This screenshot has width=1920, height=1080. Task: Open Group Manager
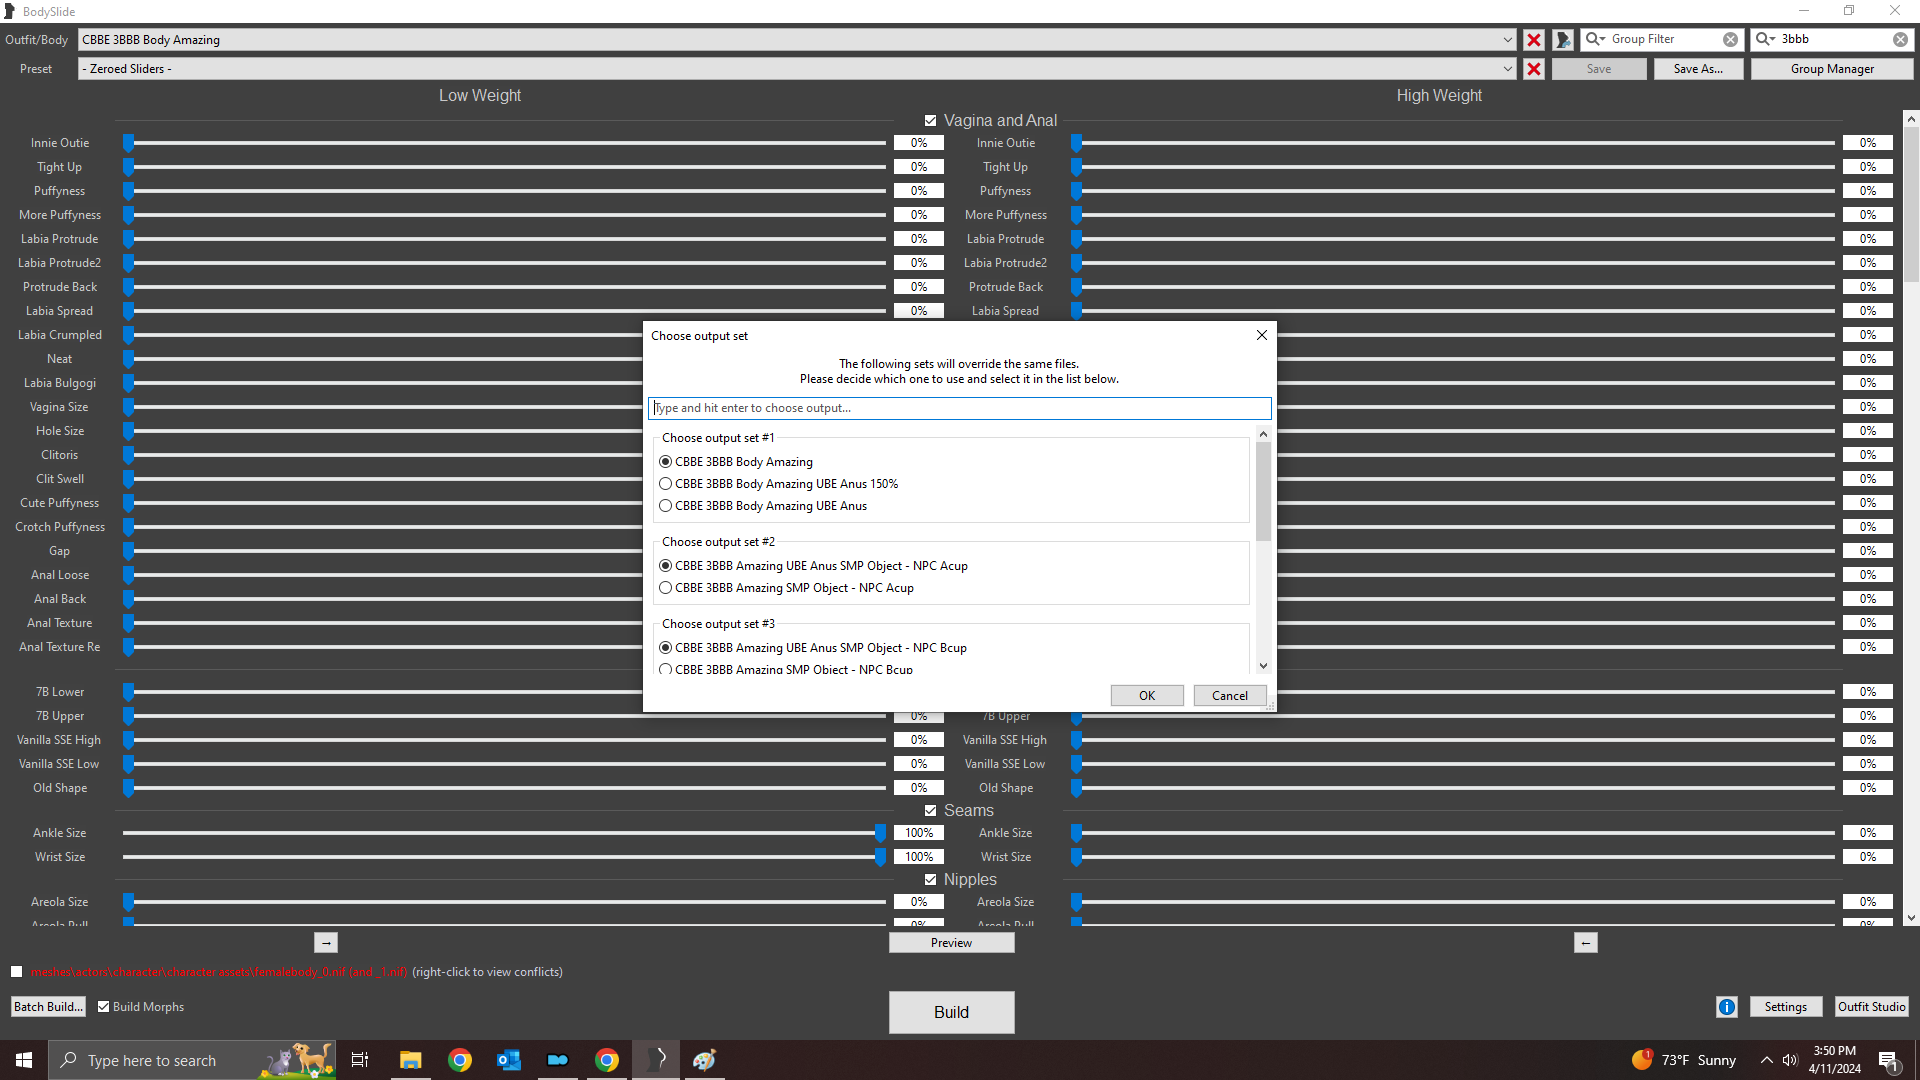1832,69
